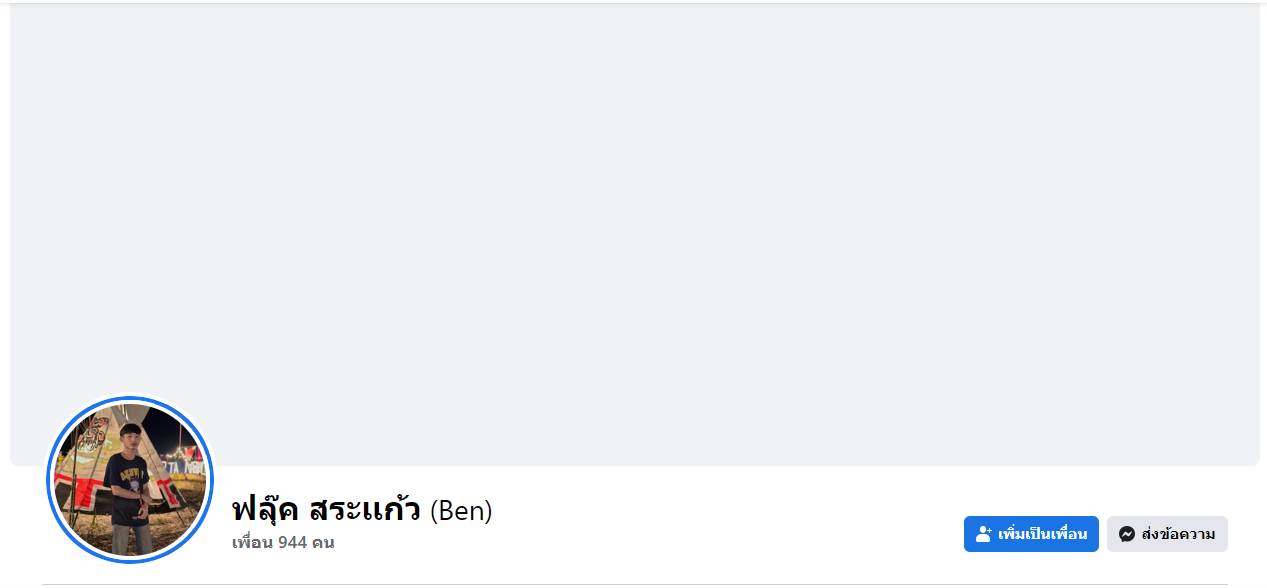Click the person standing in the profile photo
The image size is (1267, 588).
click(129, 485)
